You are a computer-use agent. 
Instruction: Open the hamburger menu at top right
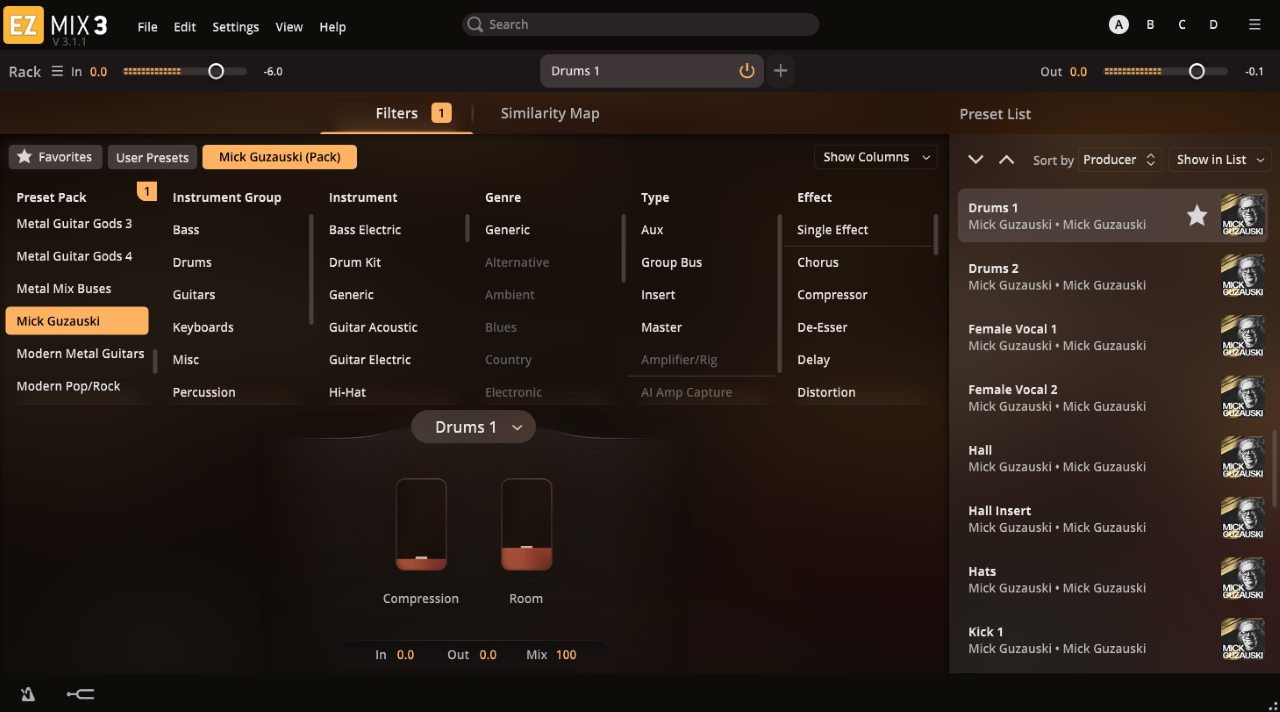point(1254,25)
